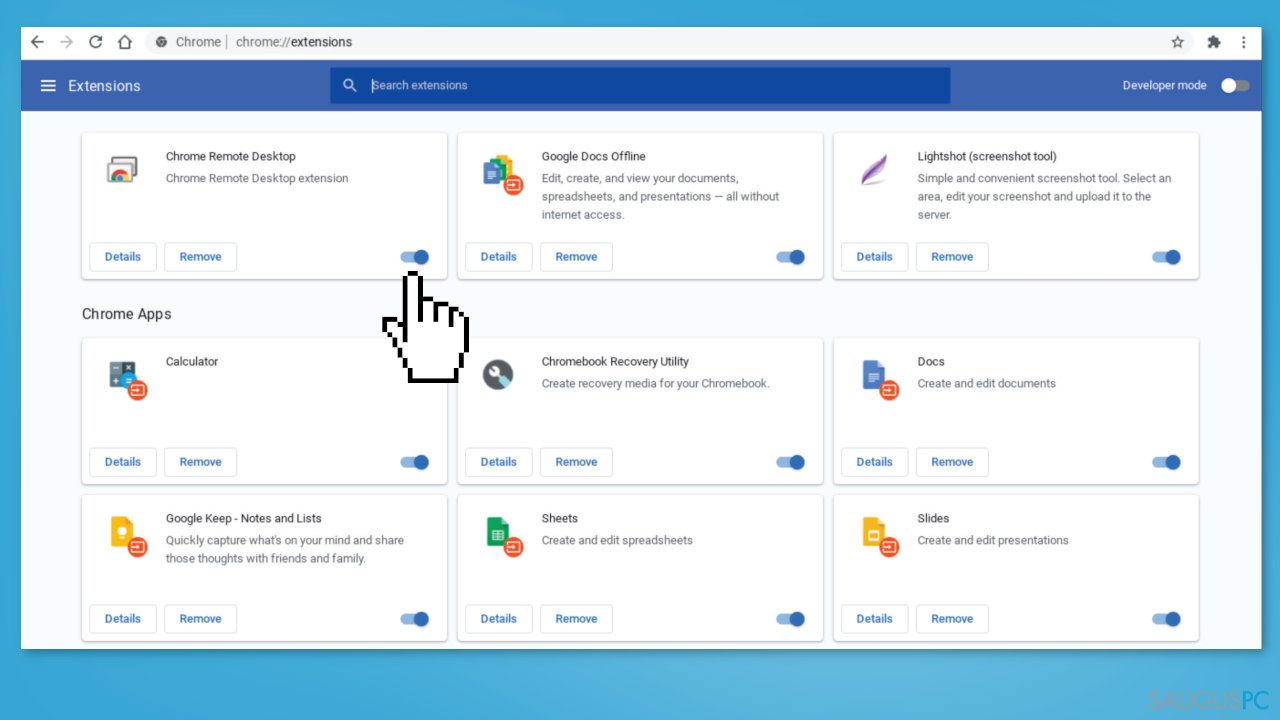The height and width of the screenshot is (720, 1280).
Task: Remove Google Docs Offline extension
Action: (x=576, y=257)
